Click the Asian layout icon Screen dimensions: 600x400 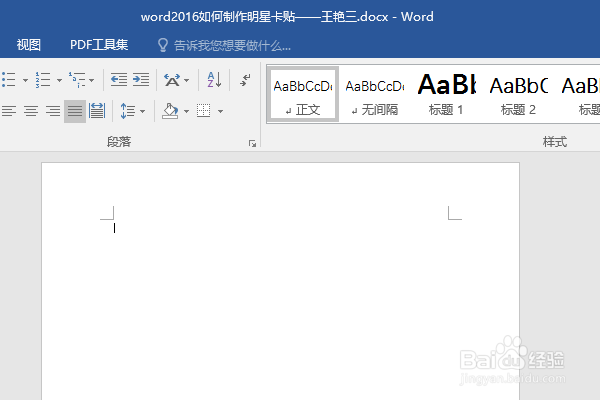(x=172, y=80)
